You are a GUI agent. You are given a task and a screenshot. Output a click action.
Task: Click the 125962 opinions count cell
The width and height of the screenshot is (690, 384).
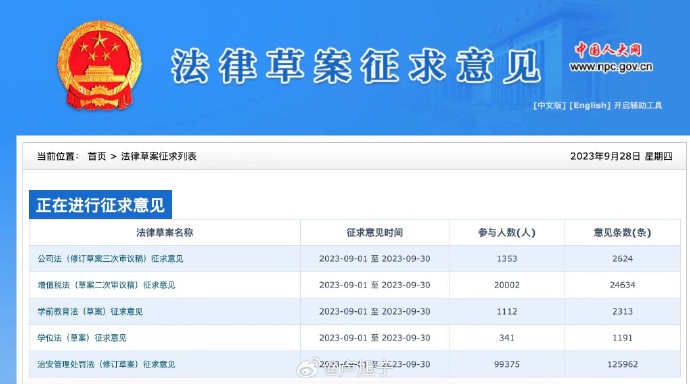click(622, 364)
